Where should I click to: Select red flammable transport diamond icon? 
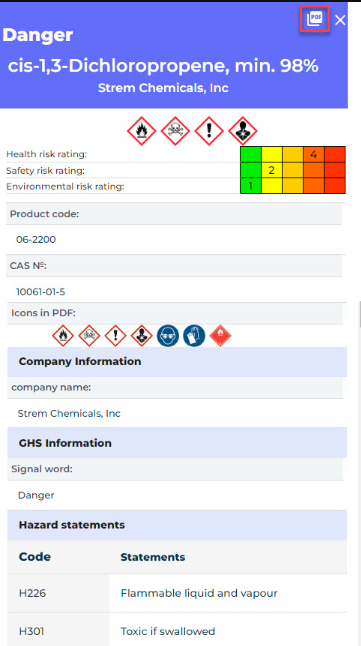pos(220,336)
